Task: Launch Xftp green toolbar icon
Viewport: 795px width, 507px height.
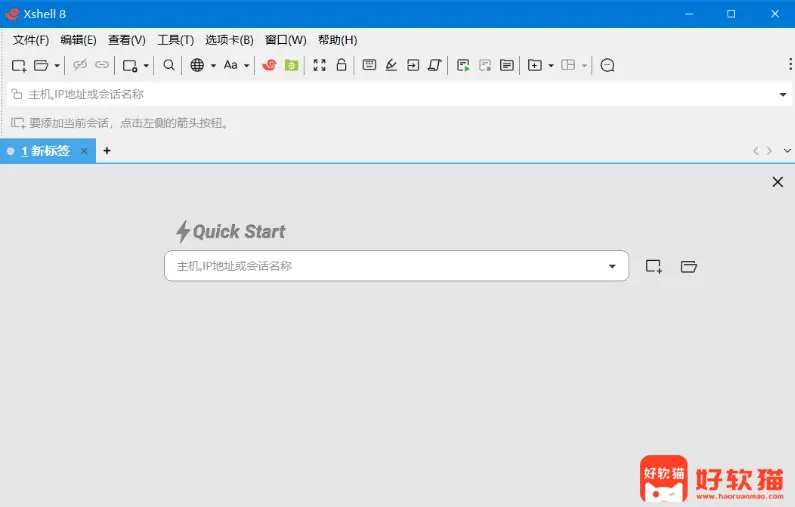Action: [x=292, y=65]
